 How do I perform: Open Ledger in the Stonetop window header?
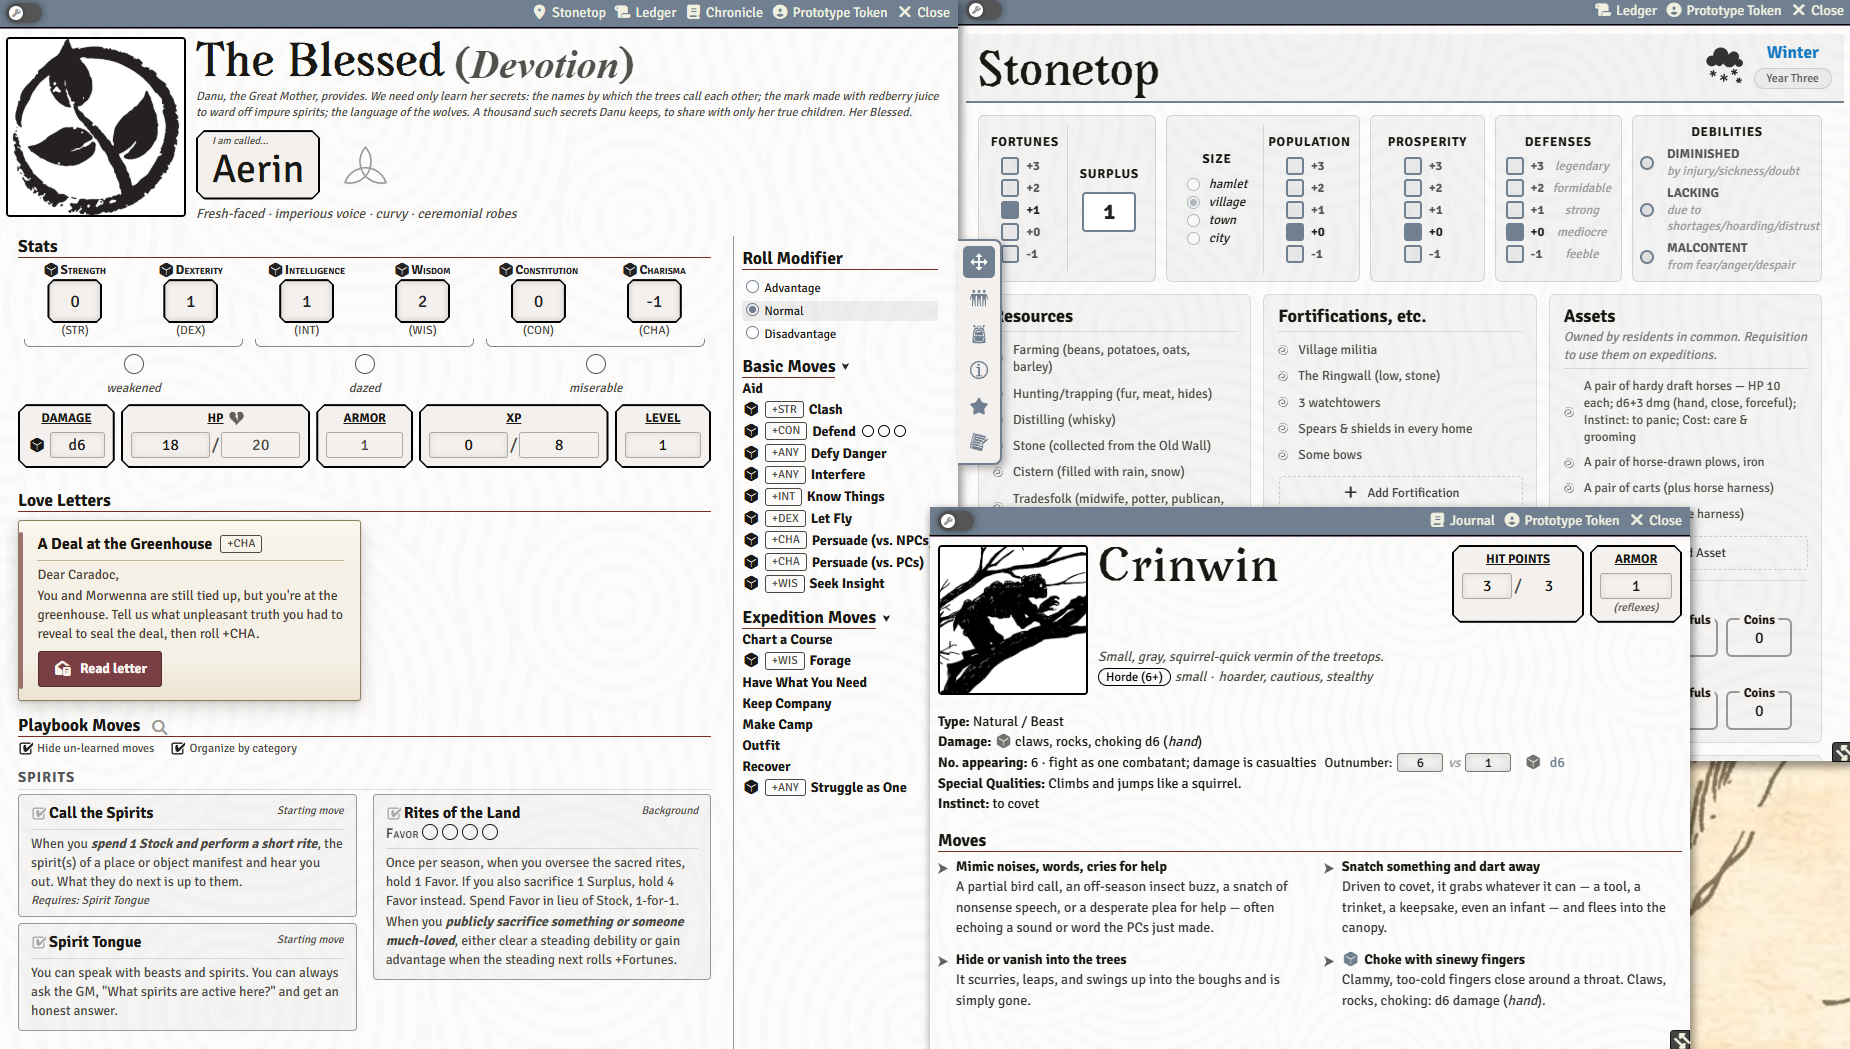[1626, 10]
